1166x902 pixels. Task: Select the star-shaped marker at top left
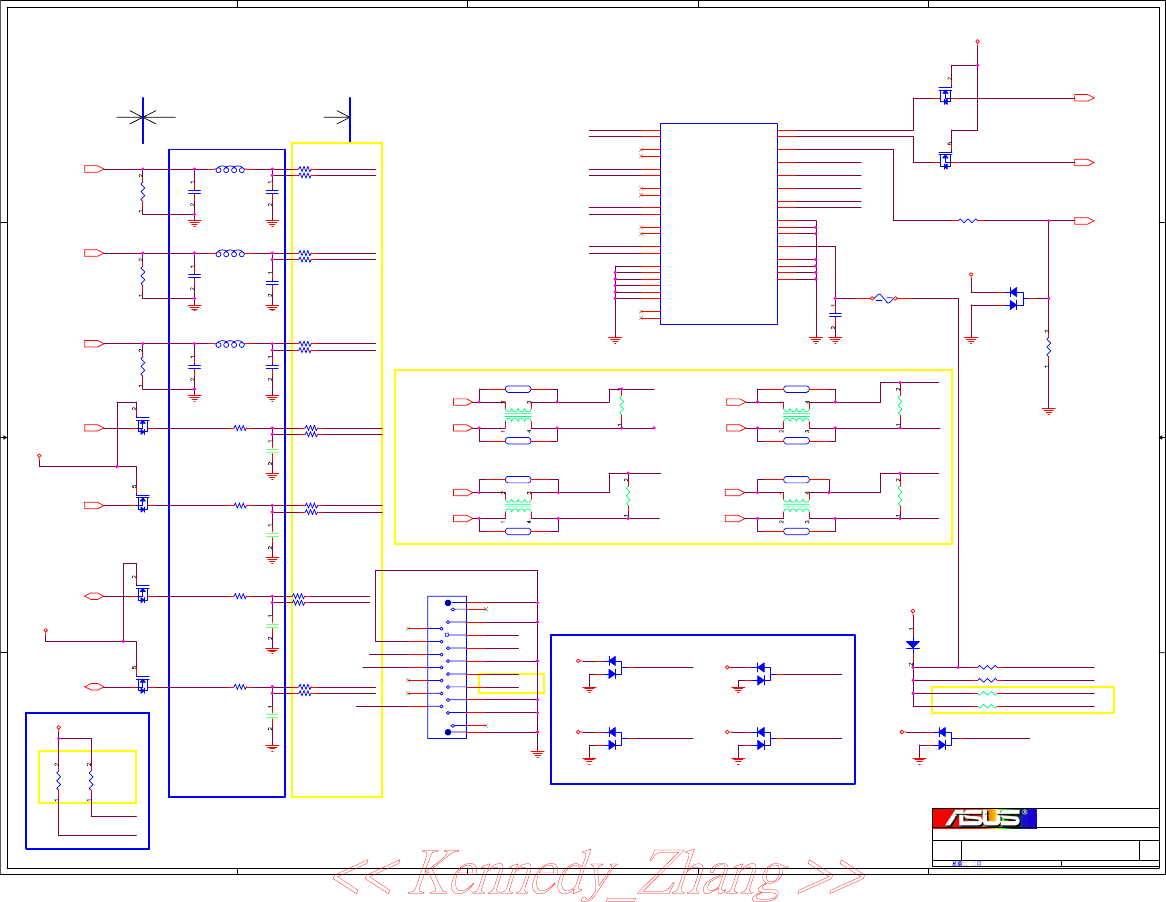pyautogui.click(x=143, y=117)
